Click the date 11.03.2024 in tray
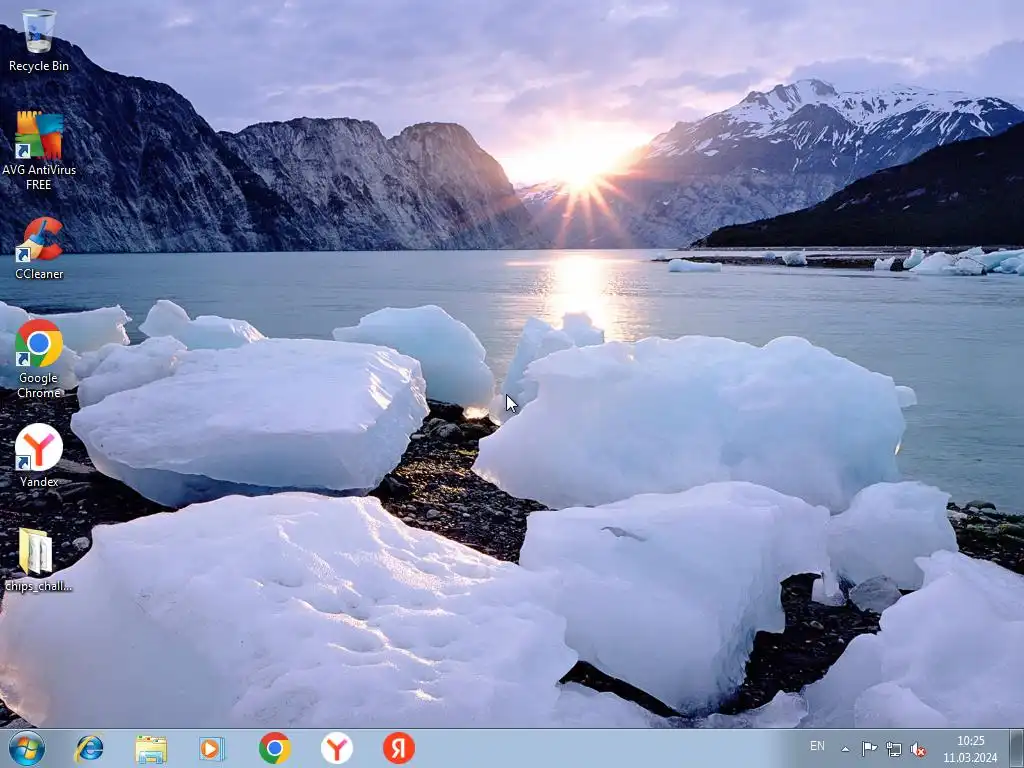This screenshot has height=768, width=1024. click(970, 758)
